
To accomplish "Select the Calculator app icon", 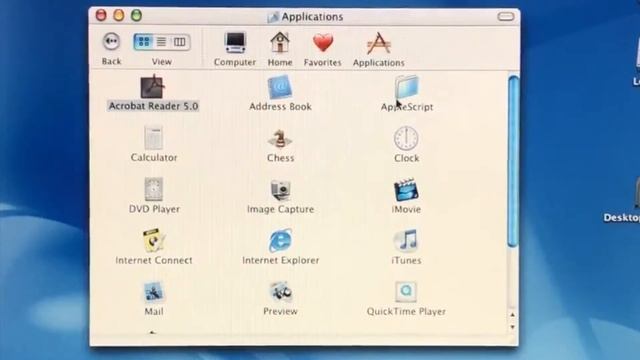I will 153,138.
